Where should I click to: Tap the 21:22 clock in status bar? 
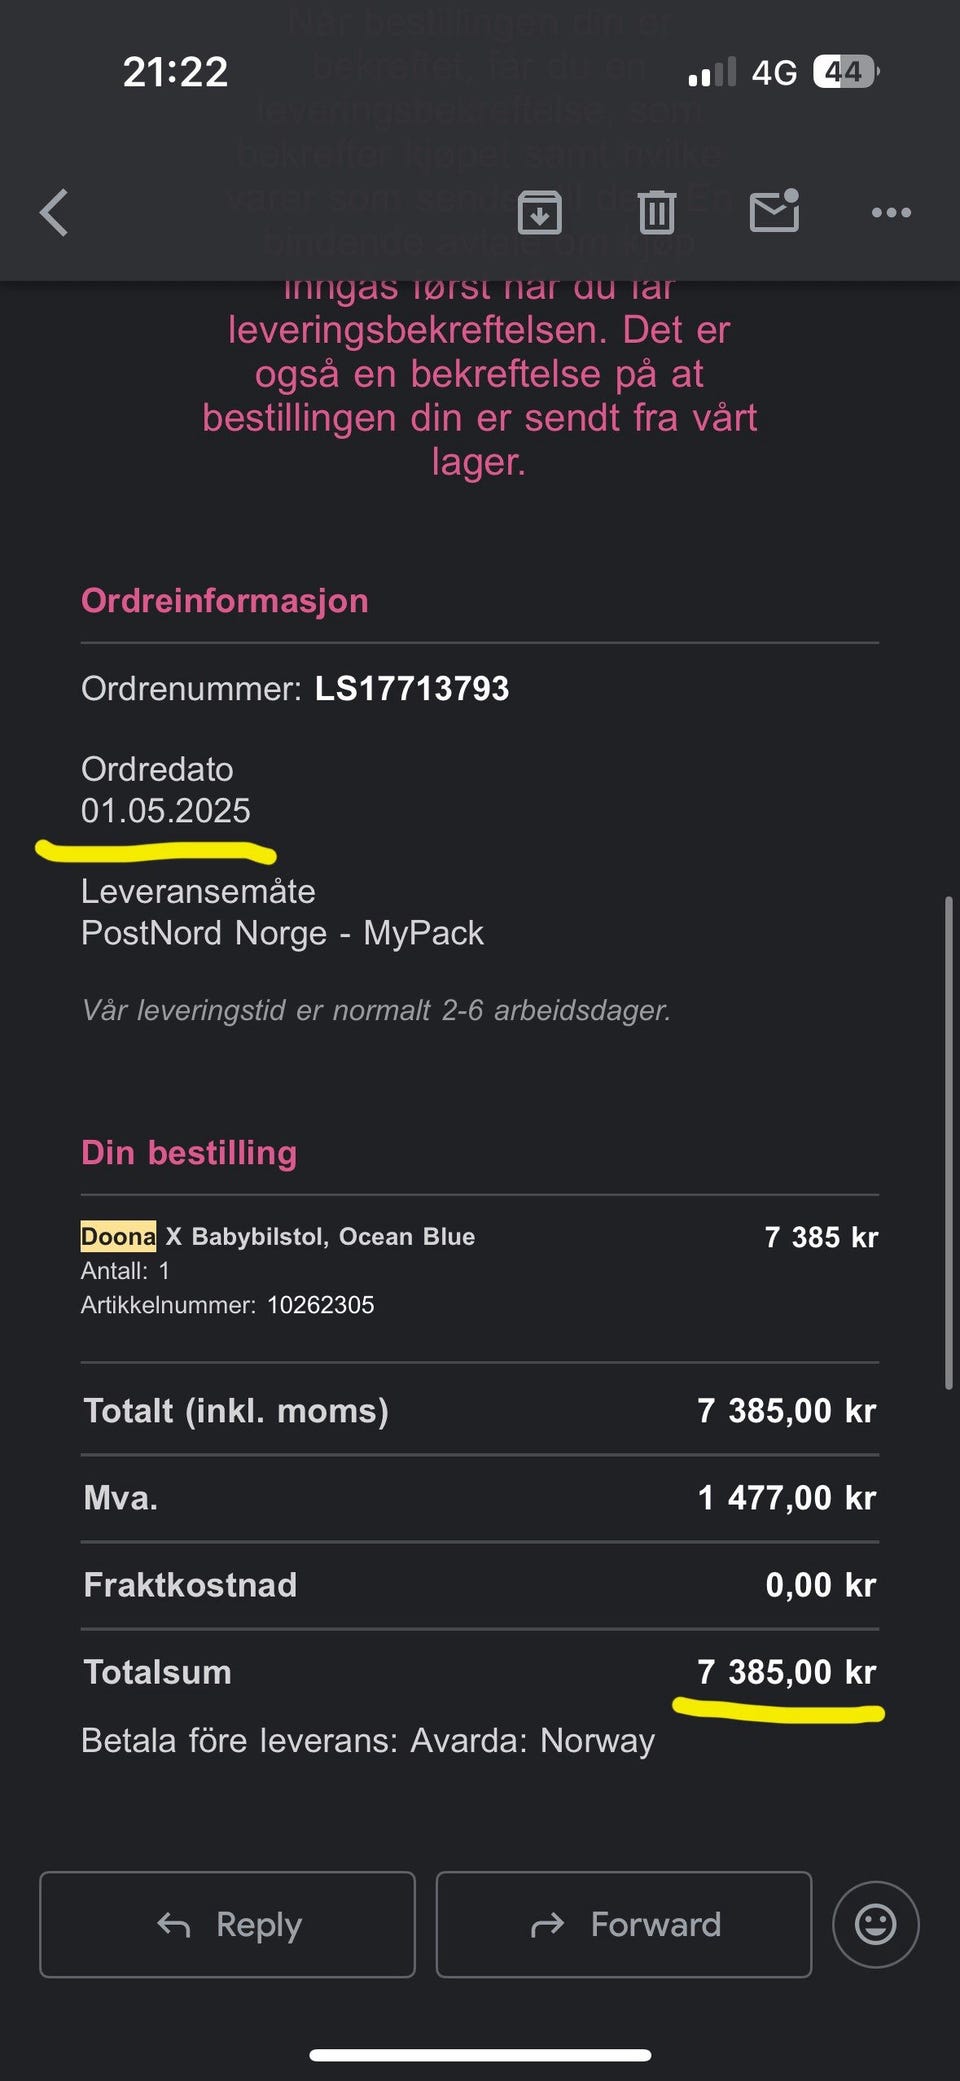click(175, 72)
